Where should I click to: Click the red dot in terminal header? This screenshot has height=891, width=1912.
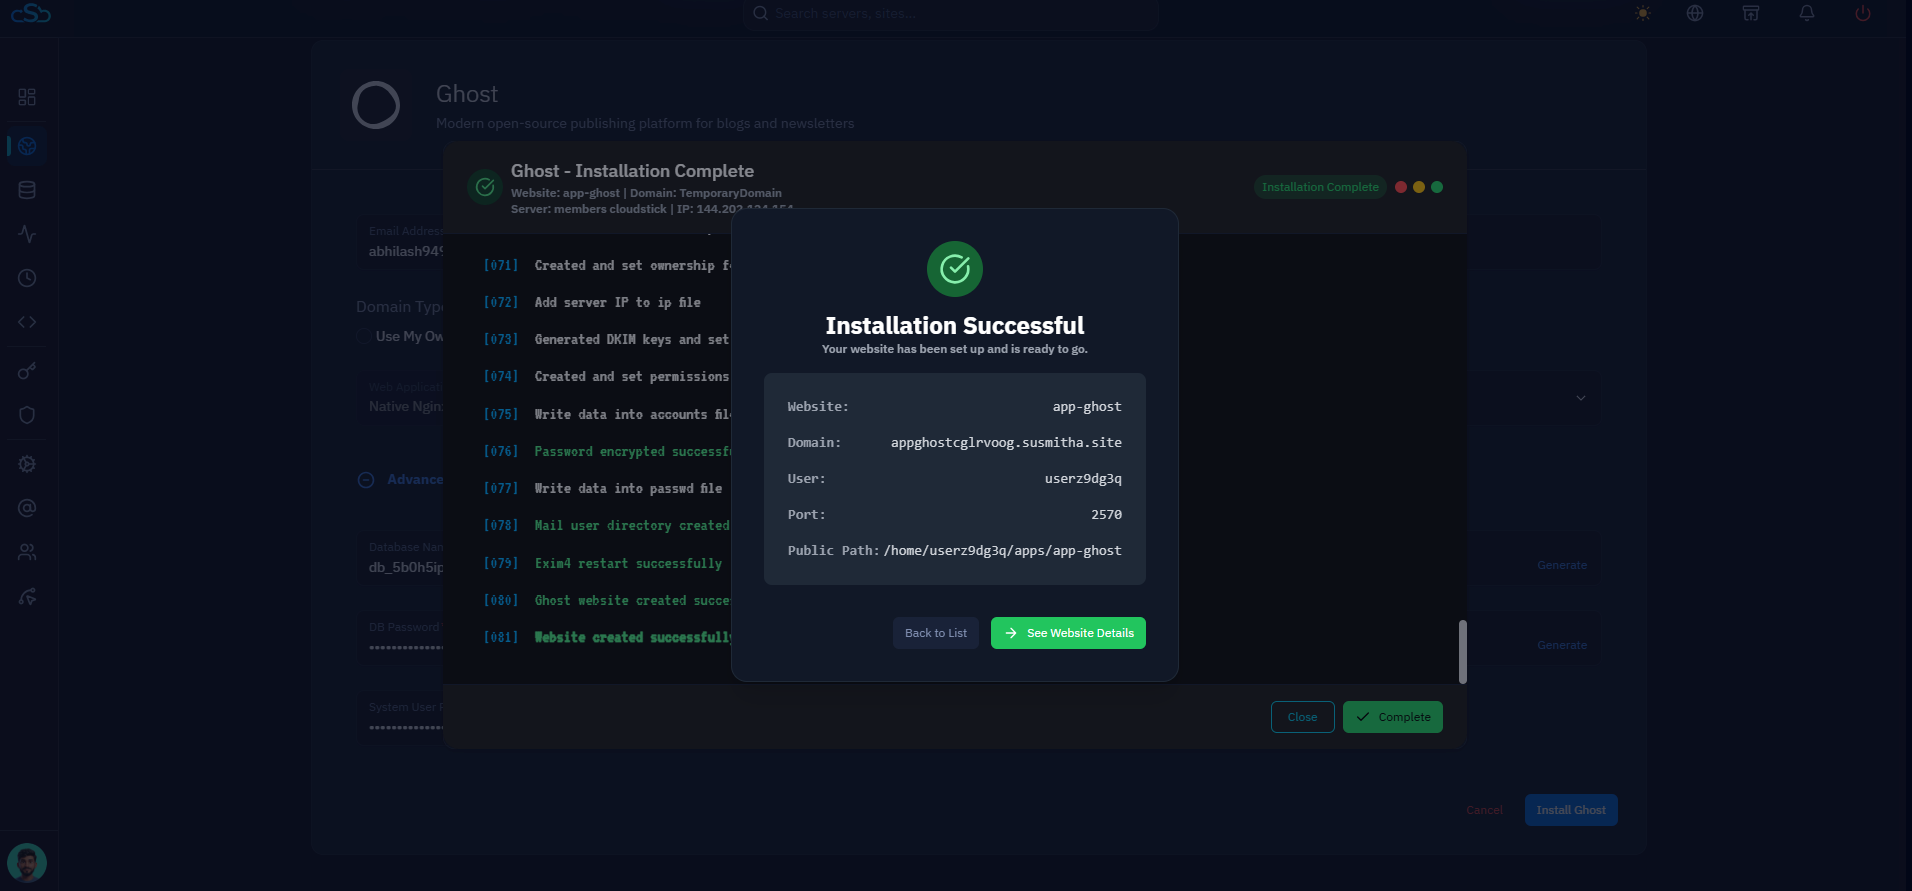[1401, 187]
